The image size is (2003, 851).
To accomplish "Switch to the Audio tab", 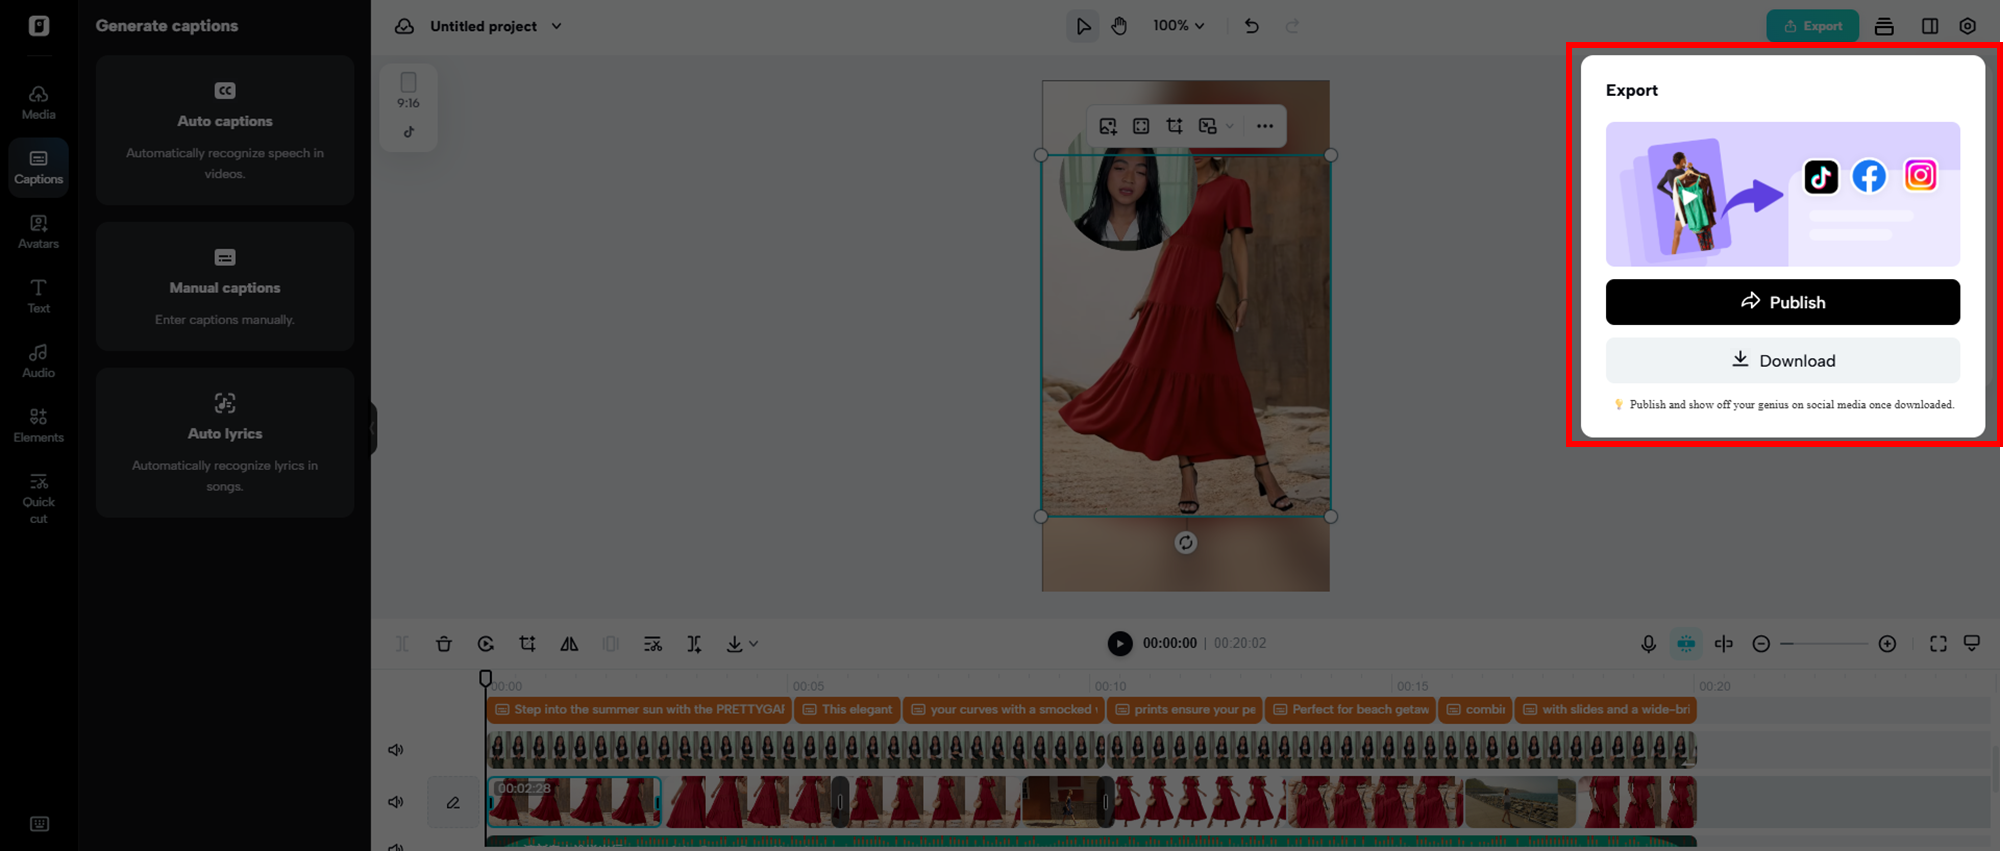I will (x=38, y=361).
